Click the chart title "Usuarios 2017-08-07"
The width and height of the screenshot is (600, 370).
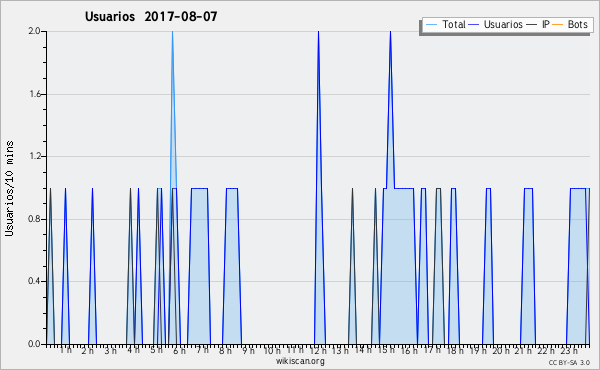(151, 16)
